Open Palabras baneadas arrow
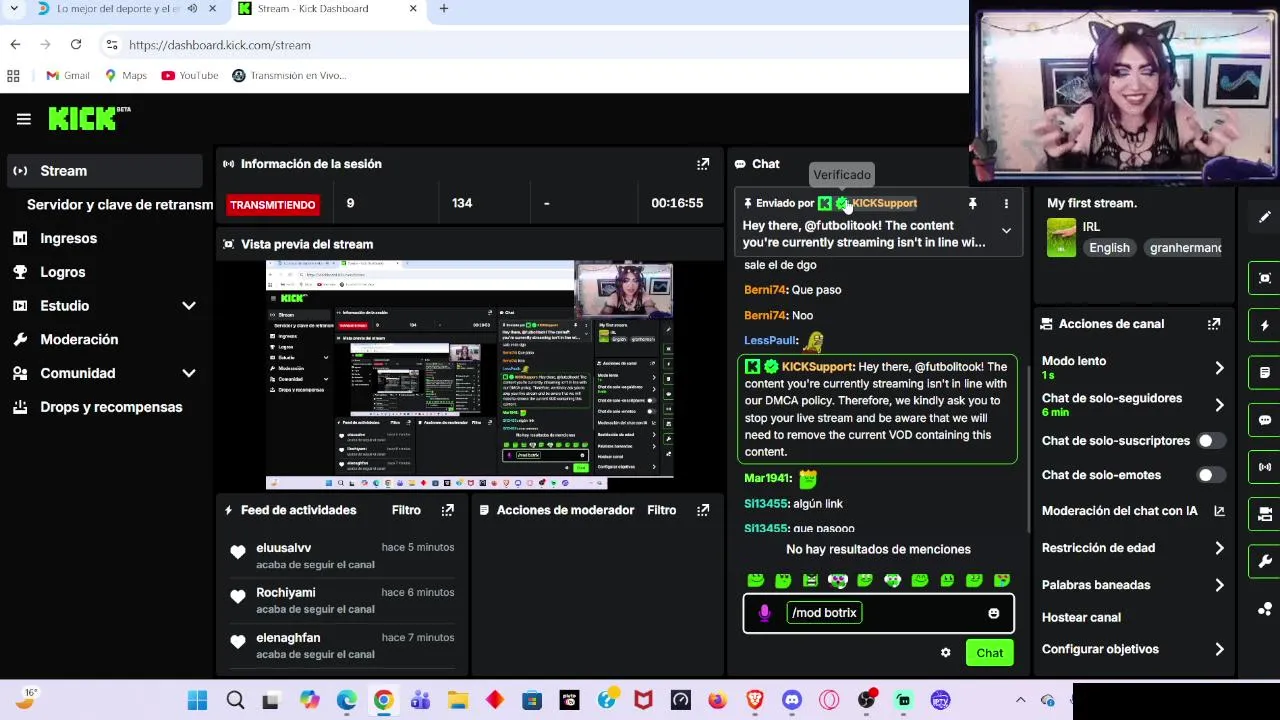The image size is (1280, 720). 1219,585
